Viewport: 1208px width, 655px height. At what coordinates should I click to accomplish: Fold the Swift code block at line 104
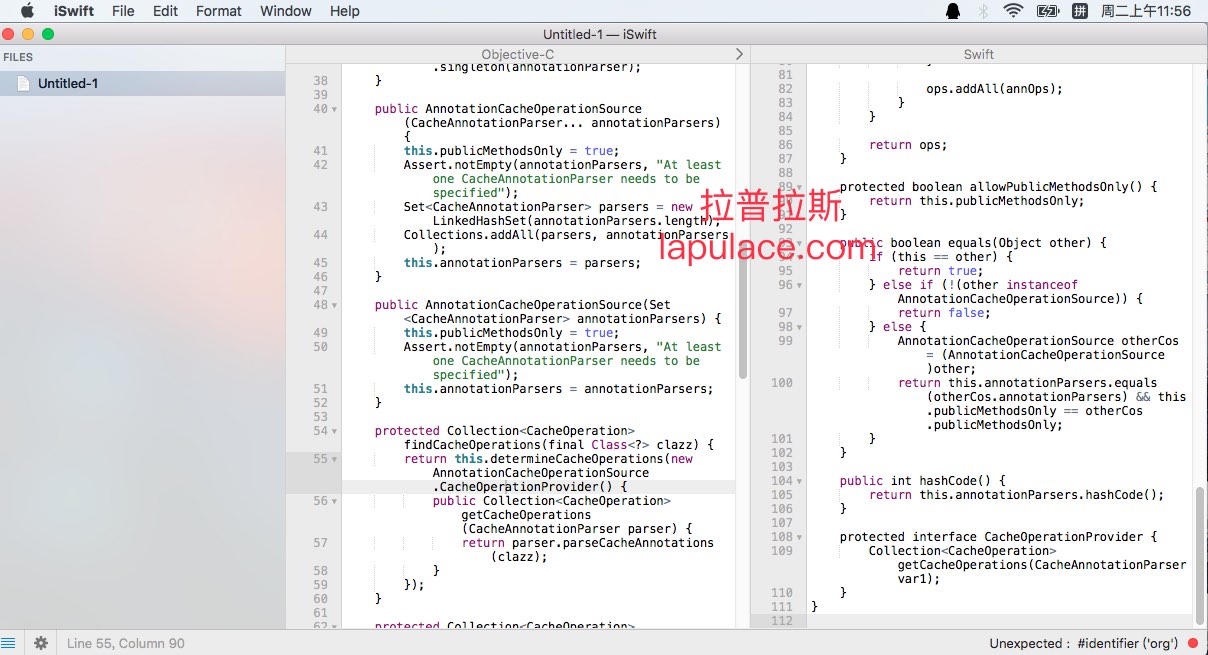coord(799,481)
